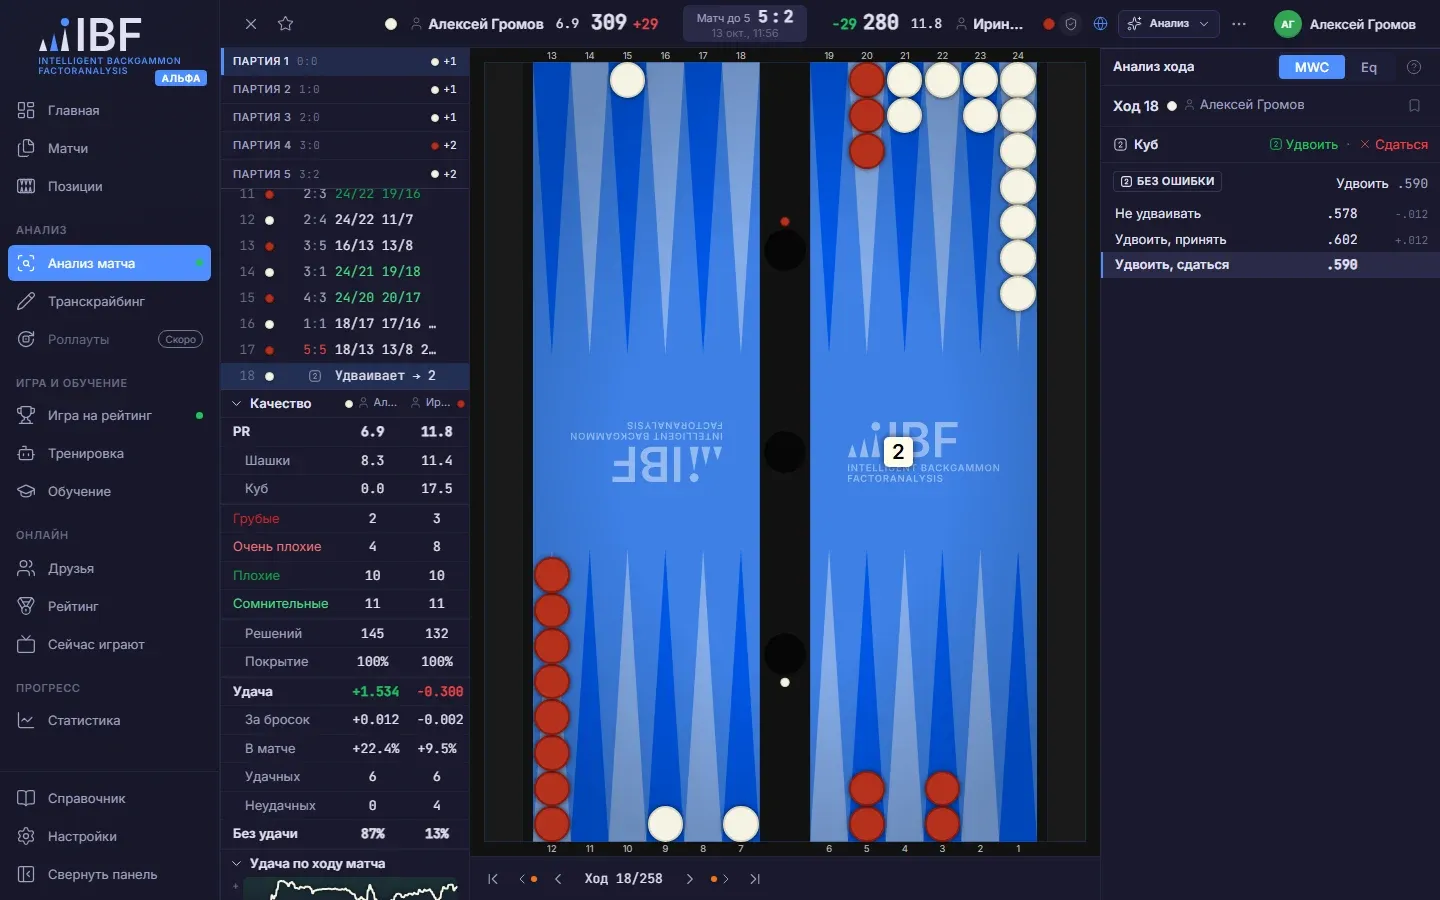Open the Анализ dropdown in top bar
Viewport: 1440px width, 900px height.
(1169, 24)
